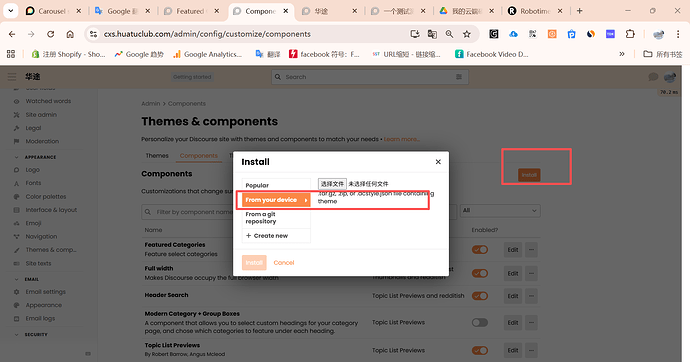Click Admin breadcrumb link
The height and width of the screenshot is (362, 690).
click(x=150, y=104)
